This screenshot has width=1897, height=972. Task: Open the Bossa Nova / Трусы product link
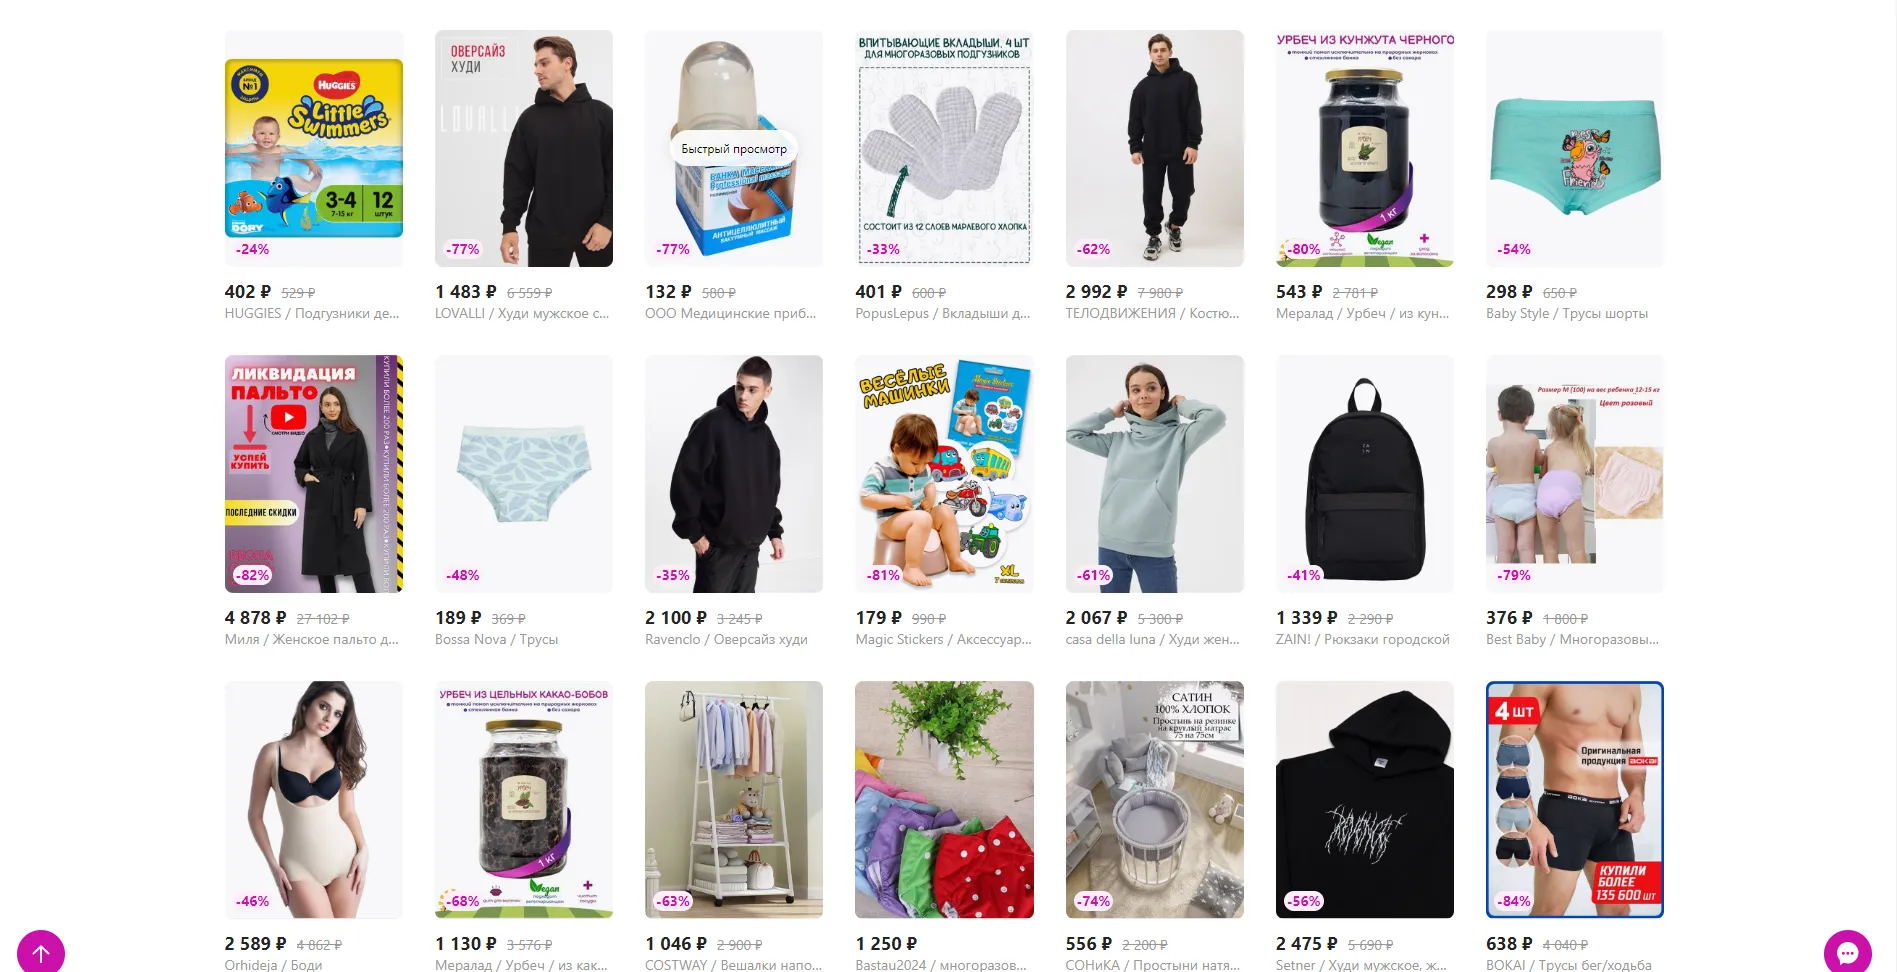coord(497,640)
